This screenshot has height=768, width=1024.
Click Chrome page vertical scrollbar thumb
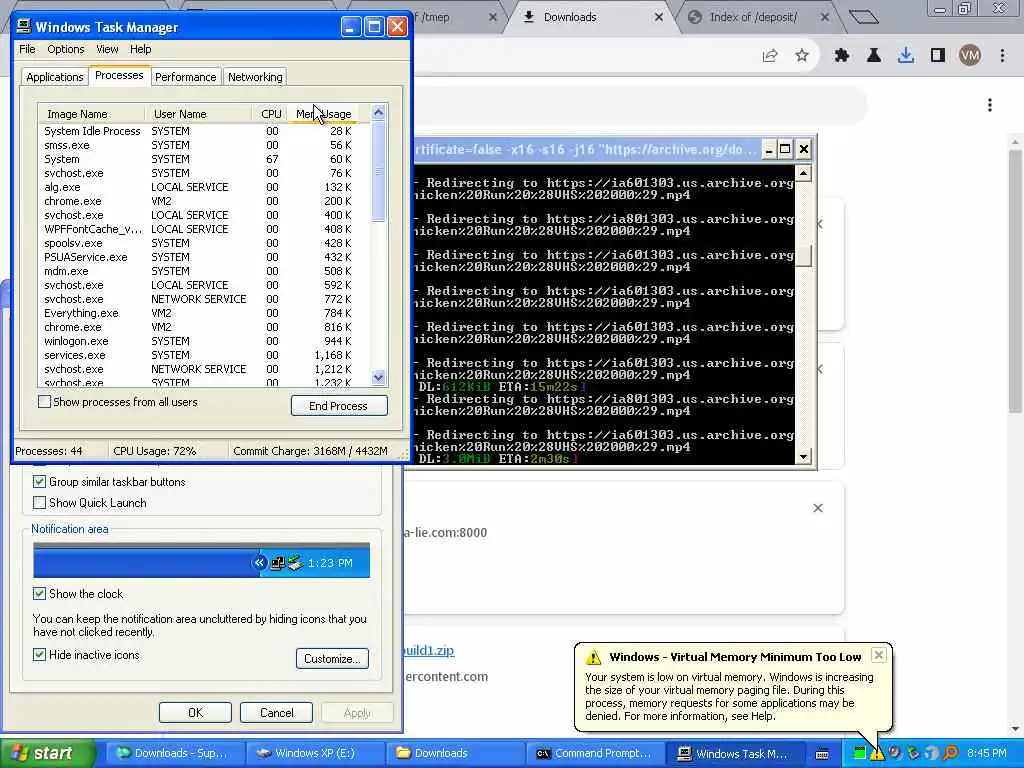[x=1014, y=281]
